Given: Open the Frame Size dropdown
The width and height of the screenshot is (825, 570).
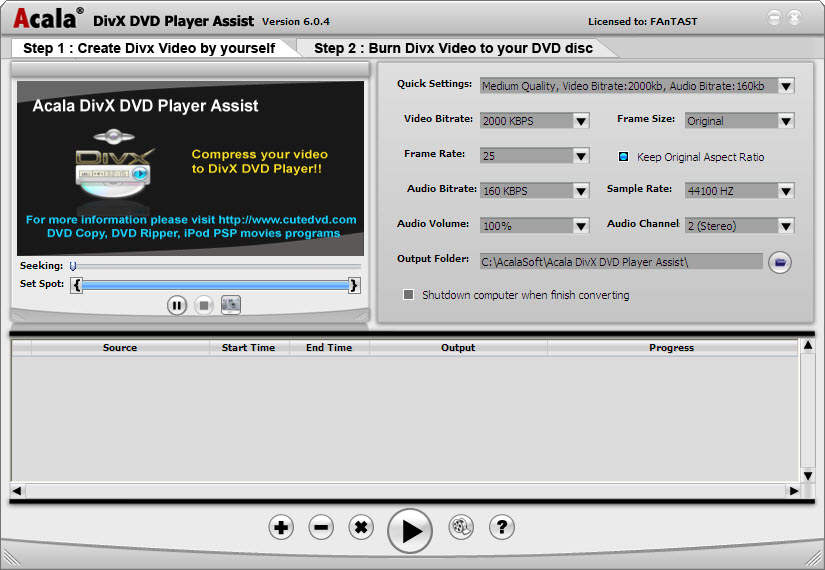Looking at the screenshot, I should (786, 121).
